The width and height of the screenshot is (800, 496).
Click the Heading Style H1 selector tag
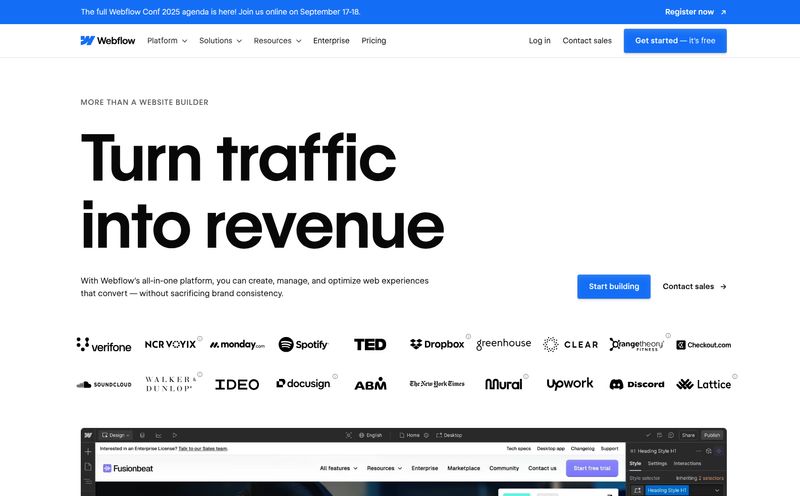tap(667, 490)
